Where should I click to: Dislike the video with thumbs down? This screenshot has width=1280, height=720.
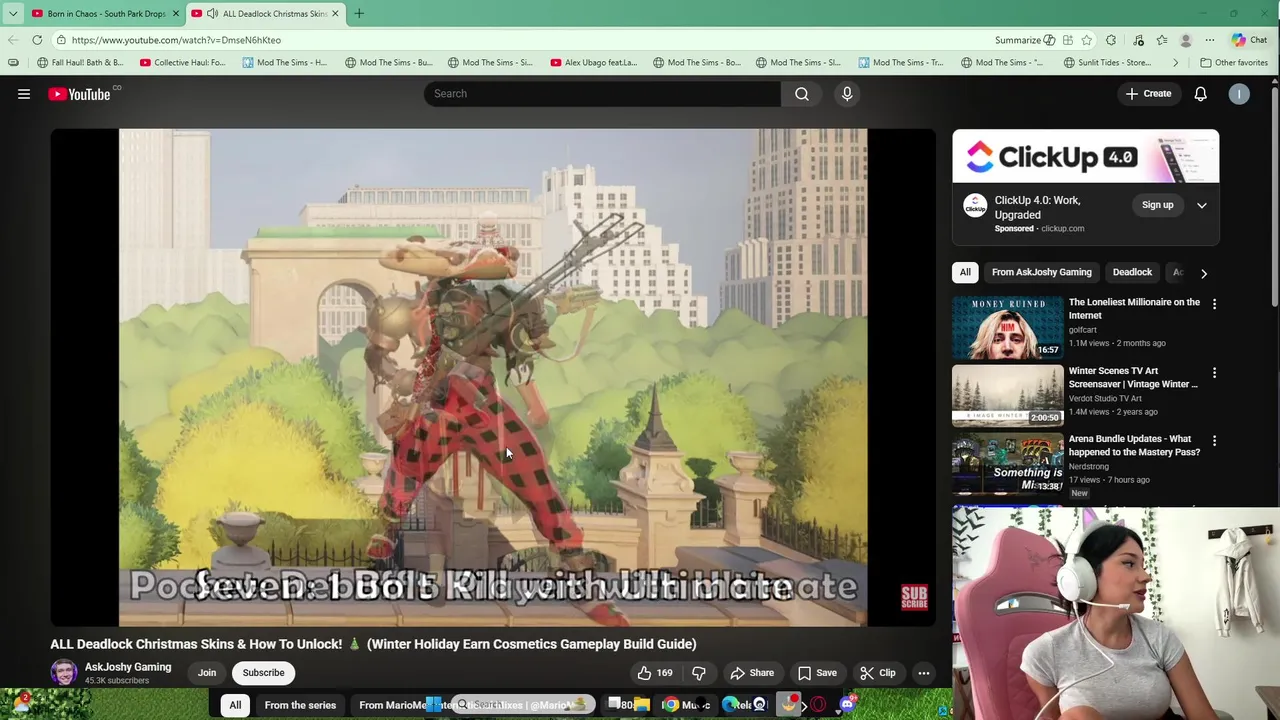699,673
